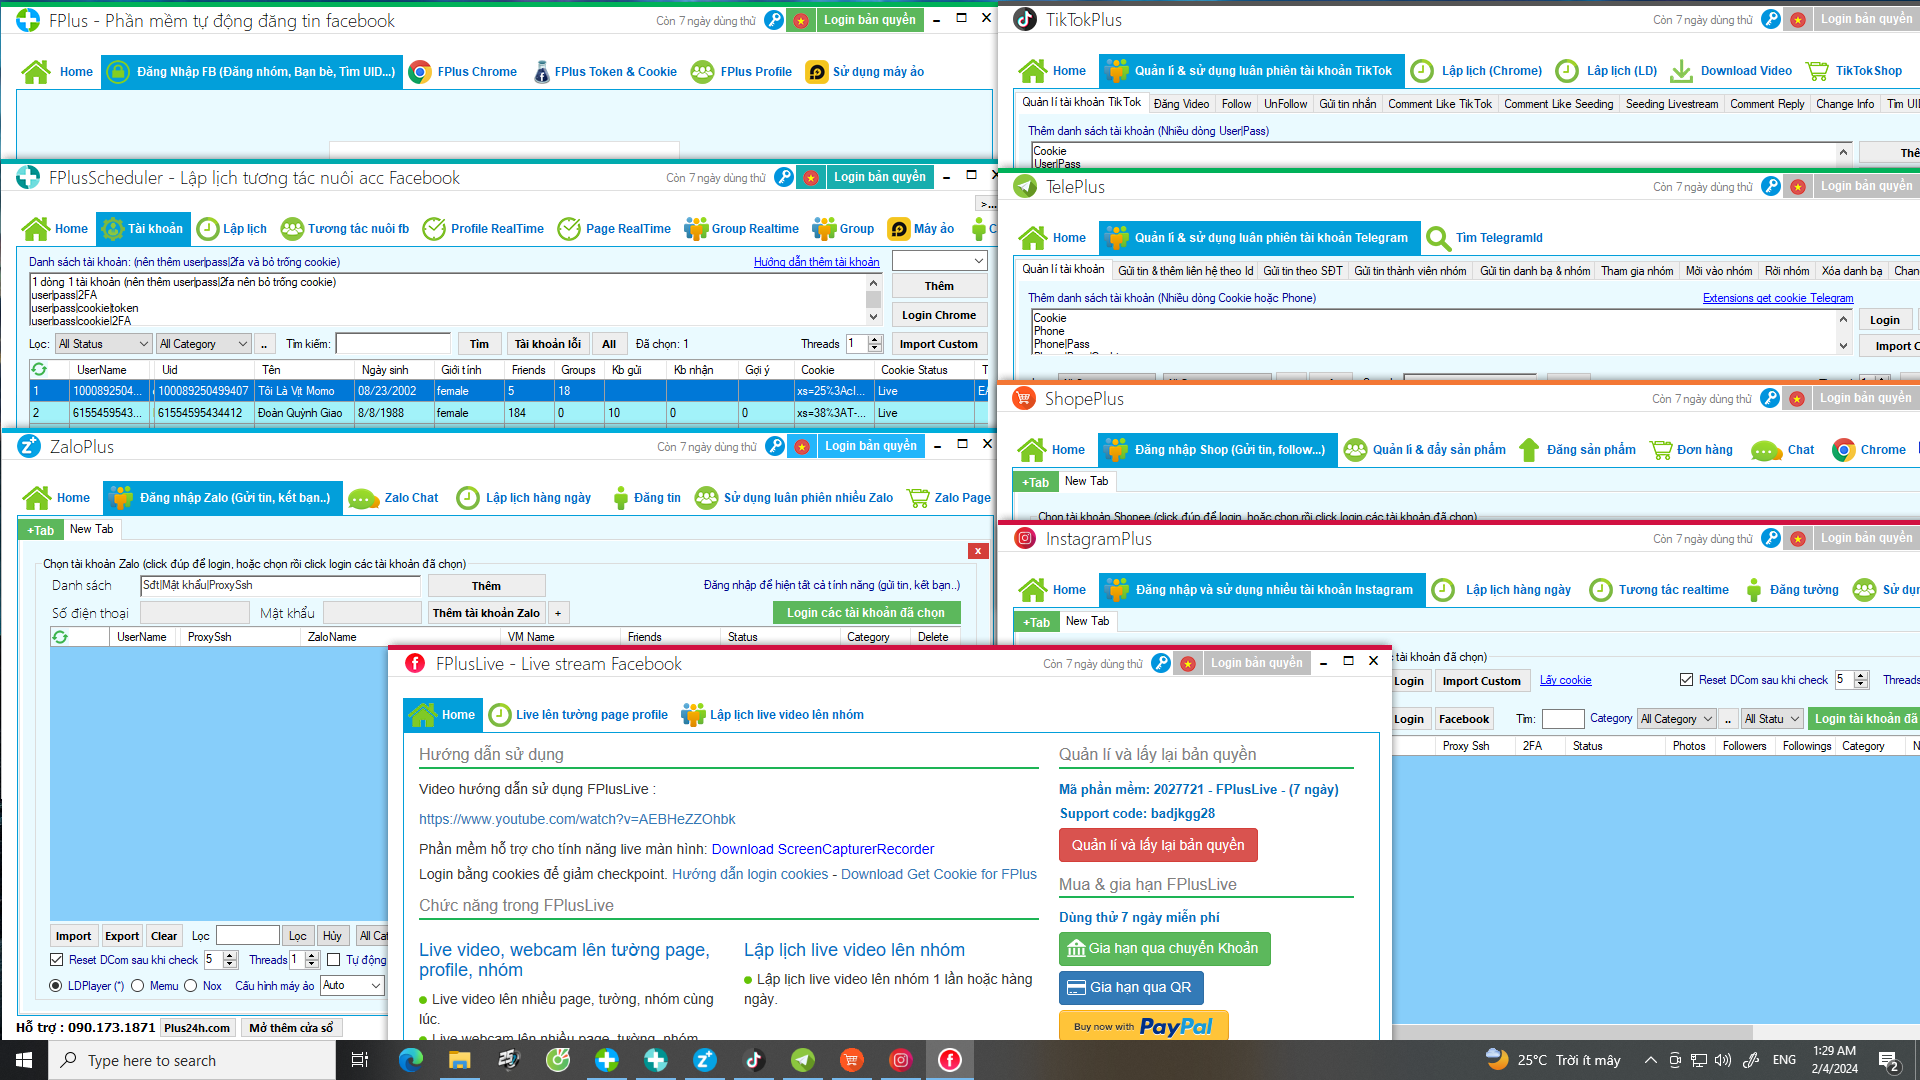1920x1080 pixels.
Task: Open dropdown above Thêm button in FPlusScheduler
Action: (940, 261)
